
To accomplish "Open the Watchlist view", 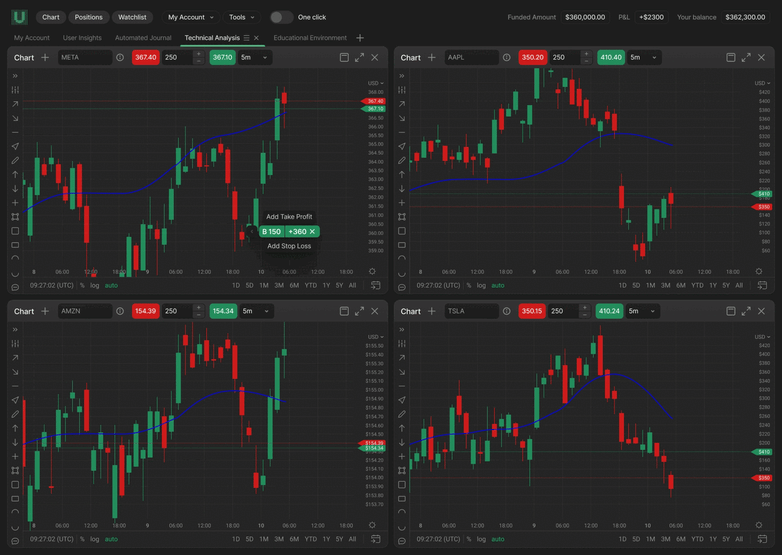I will tap(132, 17).
